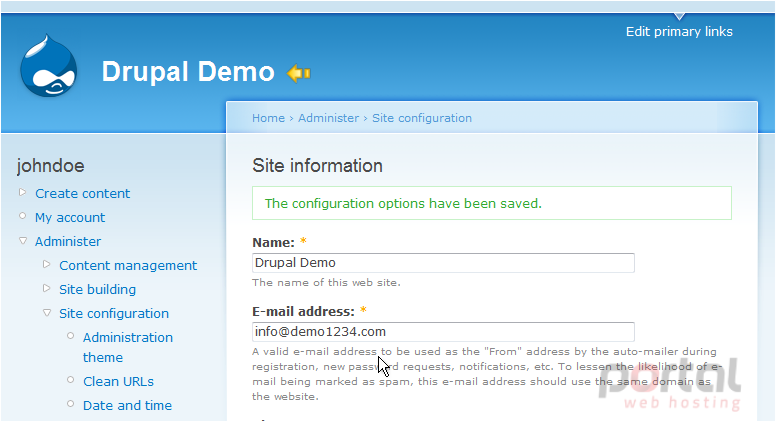This screenshot has height=422, width=776.
Task: Open Administer sidebar link
Action: [x=68, y=241]
